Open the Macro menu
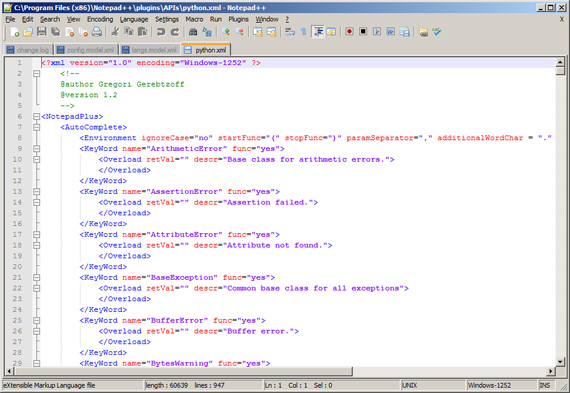The height and width of the screenshot is (393, 570). (194, 19)
